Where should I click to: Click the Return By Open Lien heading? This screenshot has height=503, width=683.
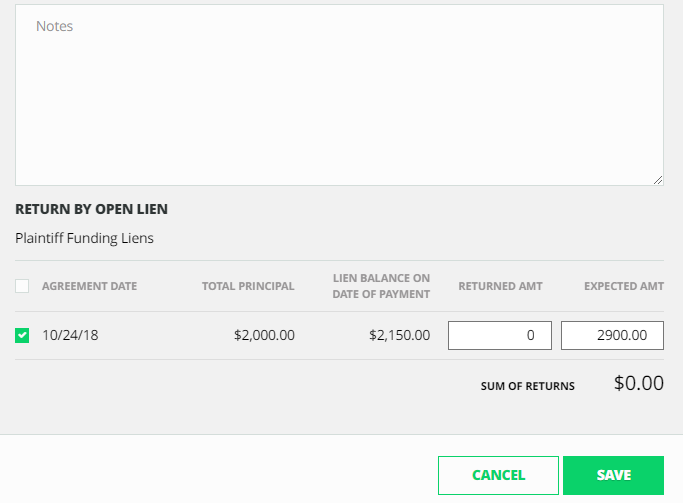click(x=91, y=210)
